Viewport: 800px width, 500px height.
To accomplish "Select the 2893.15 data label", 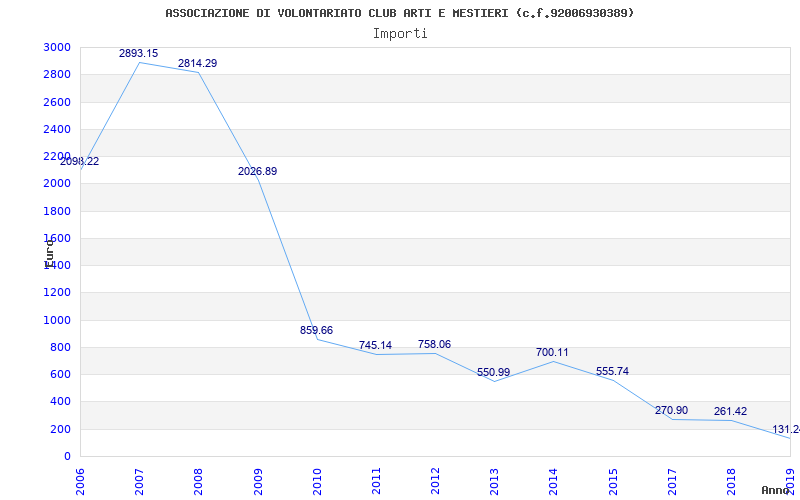I will tap(138, 53).
